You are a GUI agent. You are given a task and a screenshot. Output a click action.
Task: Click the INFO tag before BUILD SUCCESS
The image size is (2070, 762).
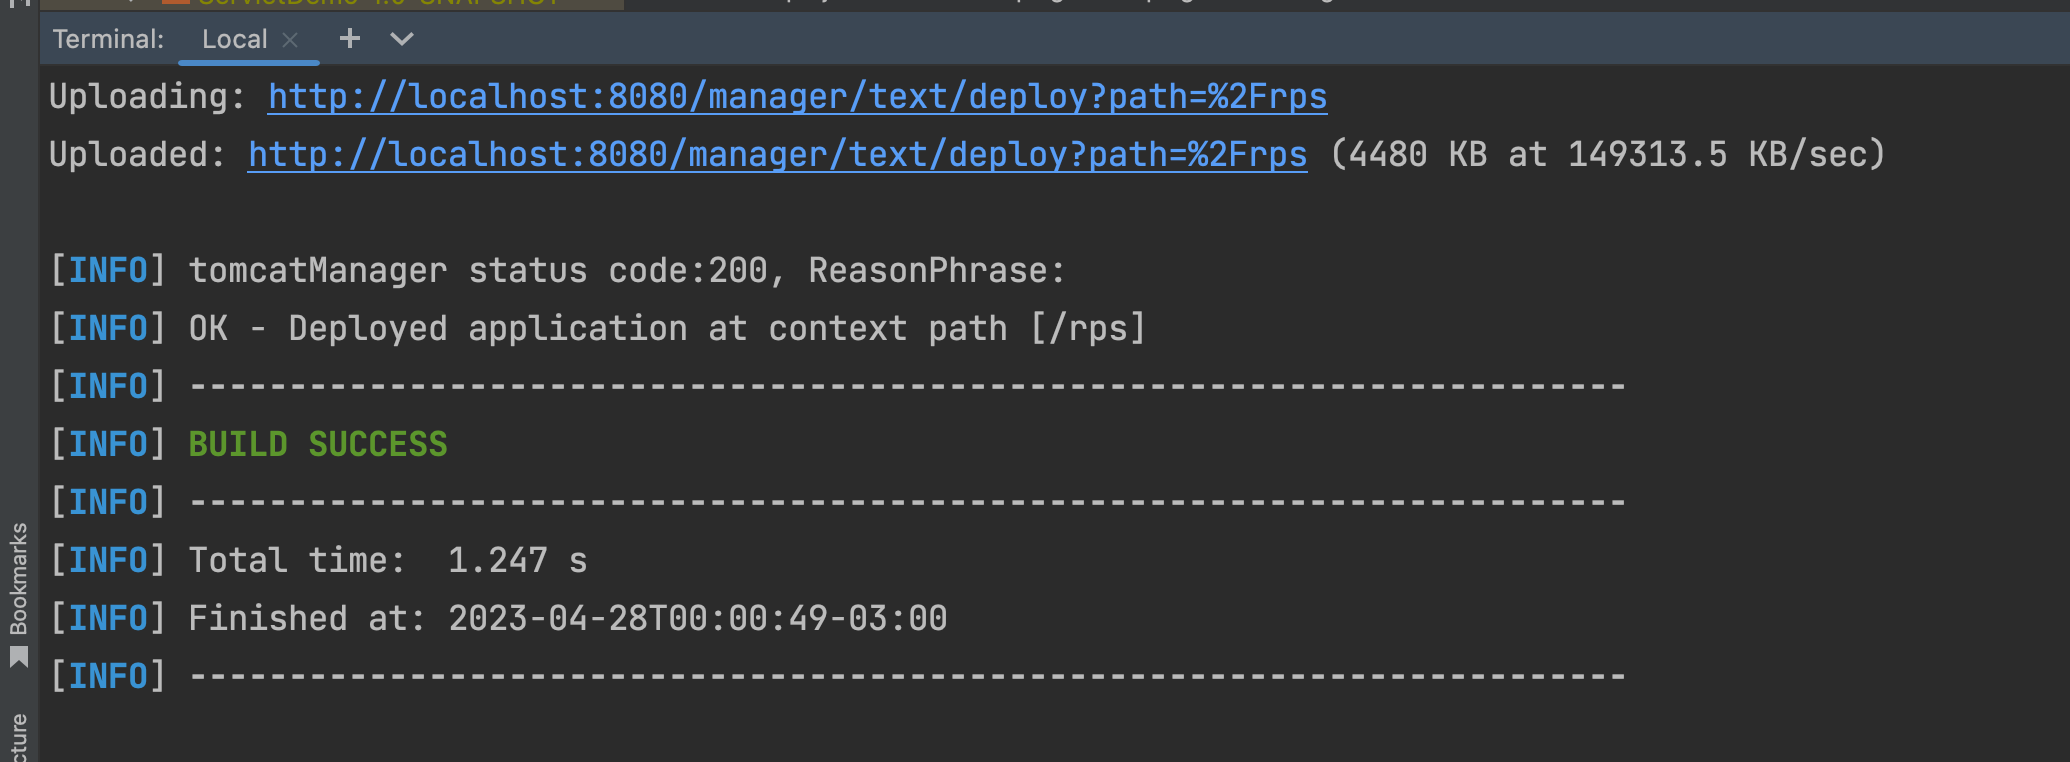coord(108,444)
